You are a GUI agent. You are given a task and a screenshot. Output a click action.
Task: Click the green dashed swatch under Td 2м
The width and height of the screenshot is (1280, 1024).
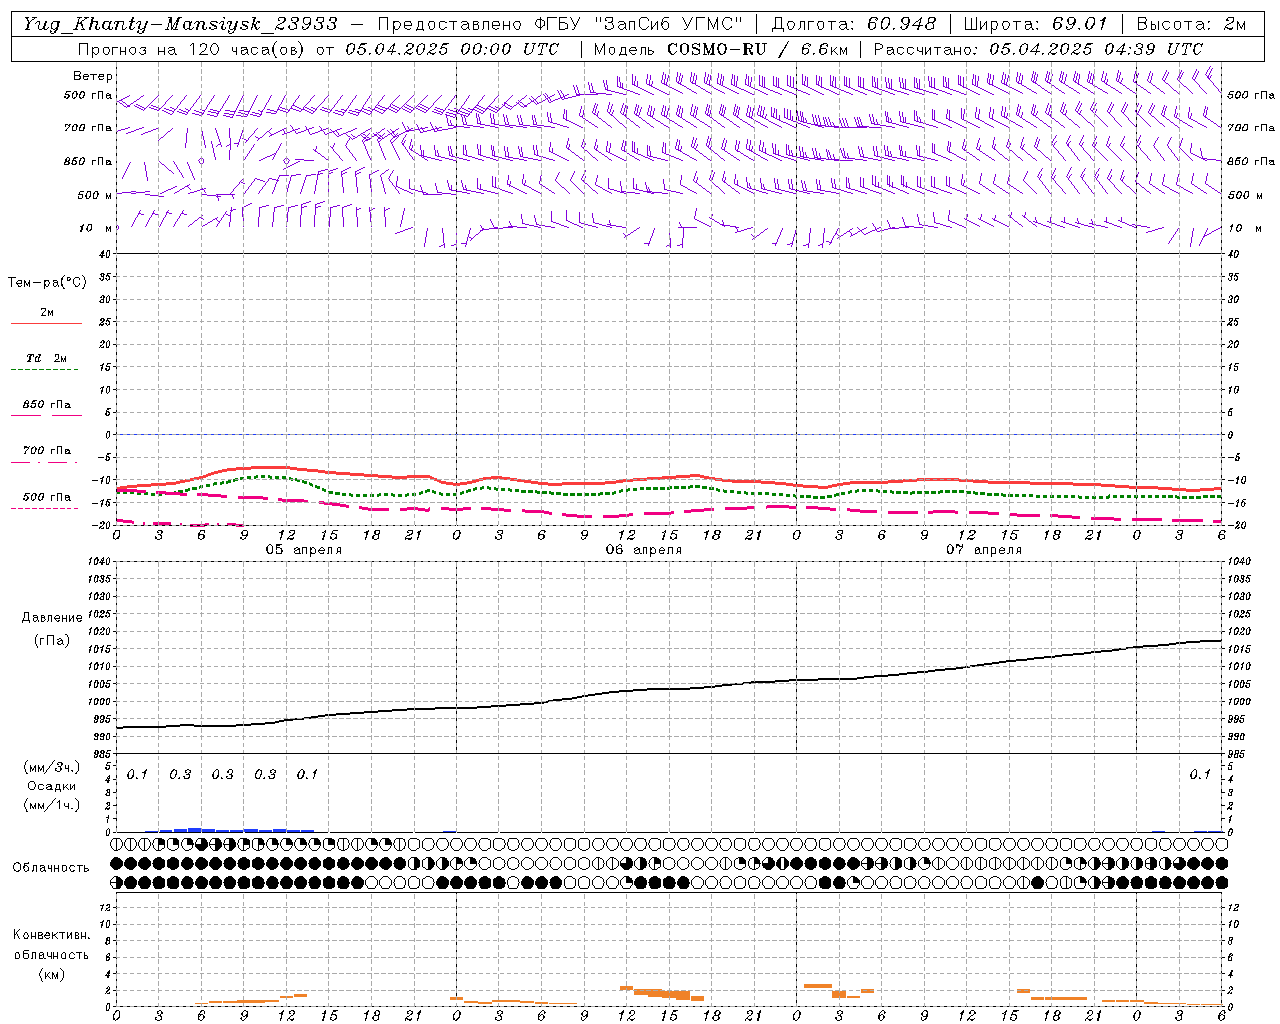[44, 369]
